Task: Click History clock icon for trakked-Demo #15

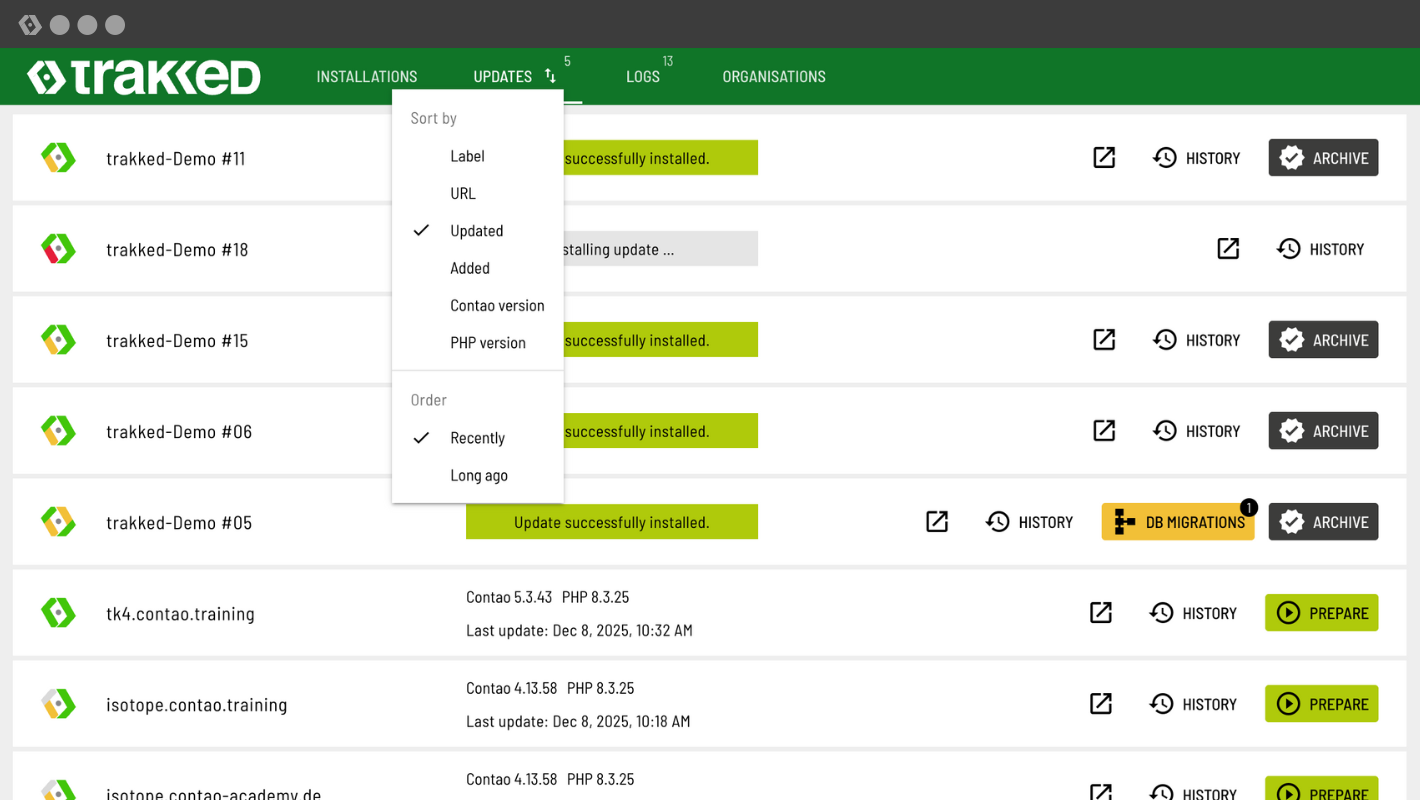Action: coord(1165,340)
